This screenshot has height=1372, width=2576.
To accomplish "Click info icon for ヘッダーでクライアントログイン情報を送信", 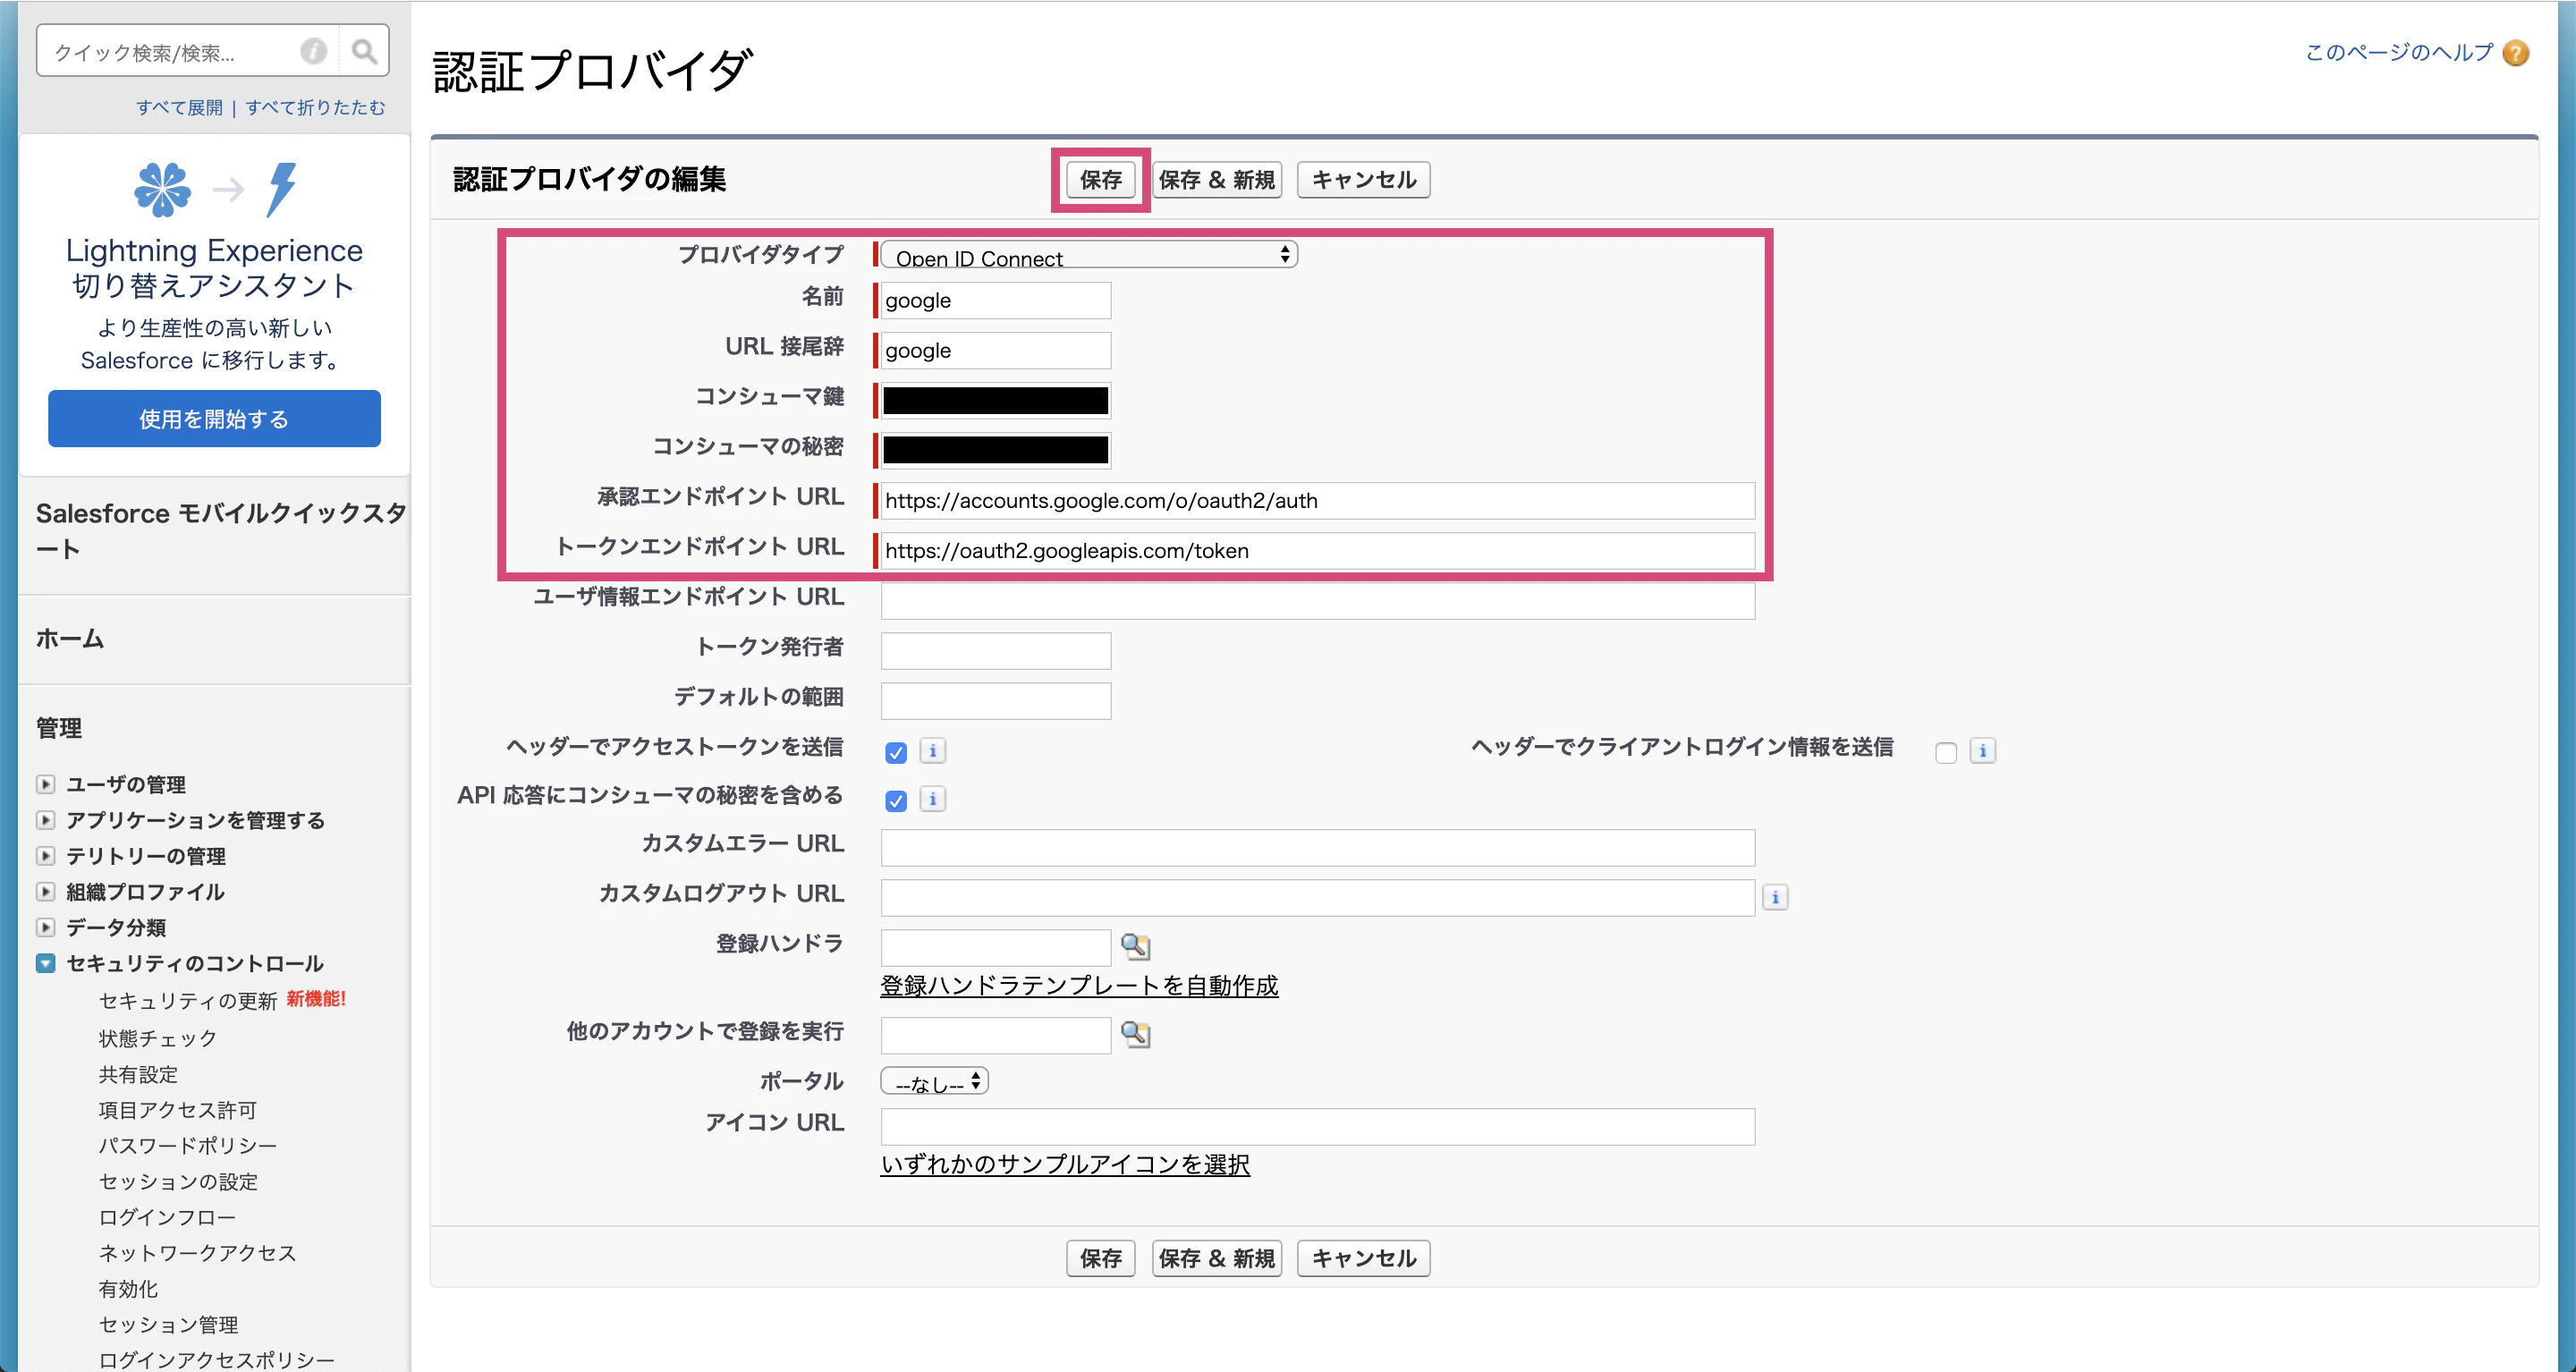I will pyautogui.click(x=1983, y=750).
